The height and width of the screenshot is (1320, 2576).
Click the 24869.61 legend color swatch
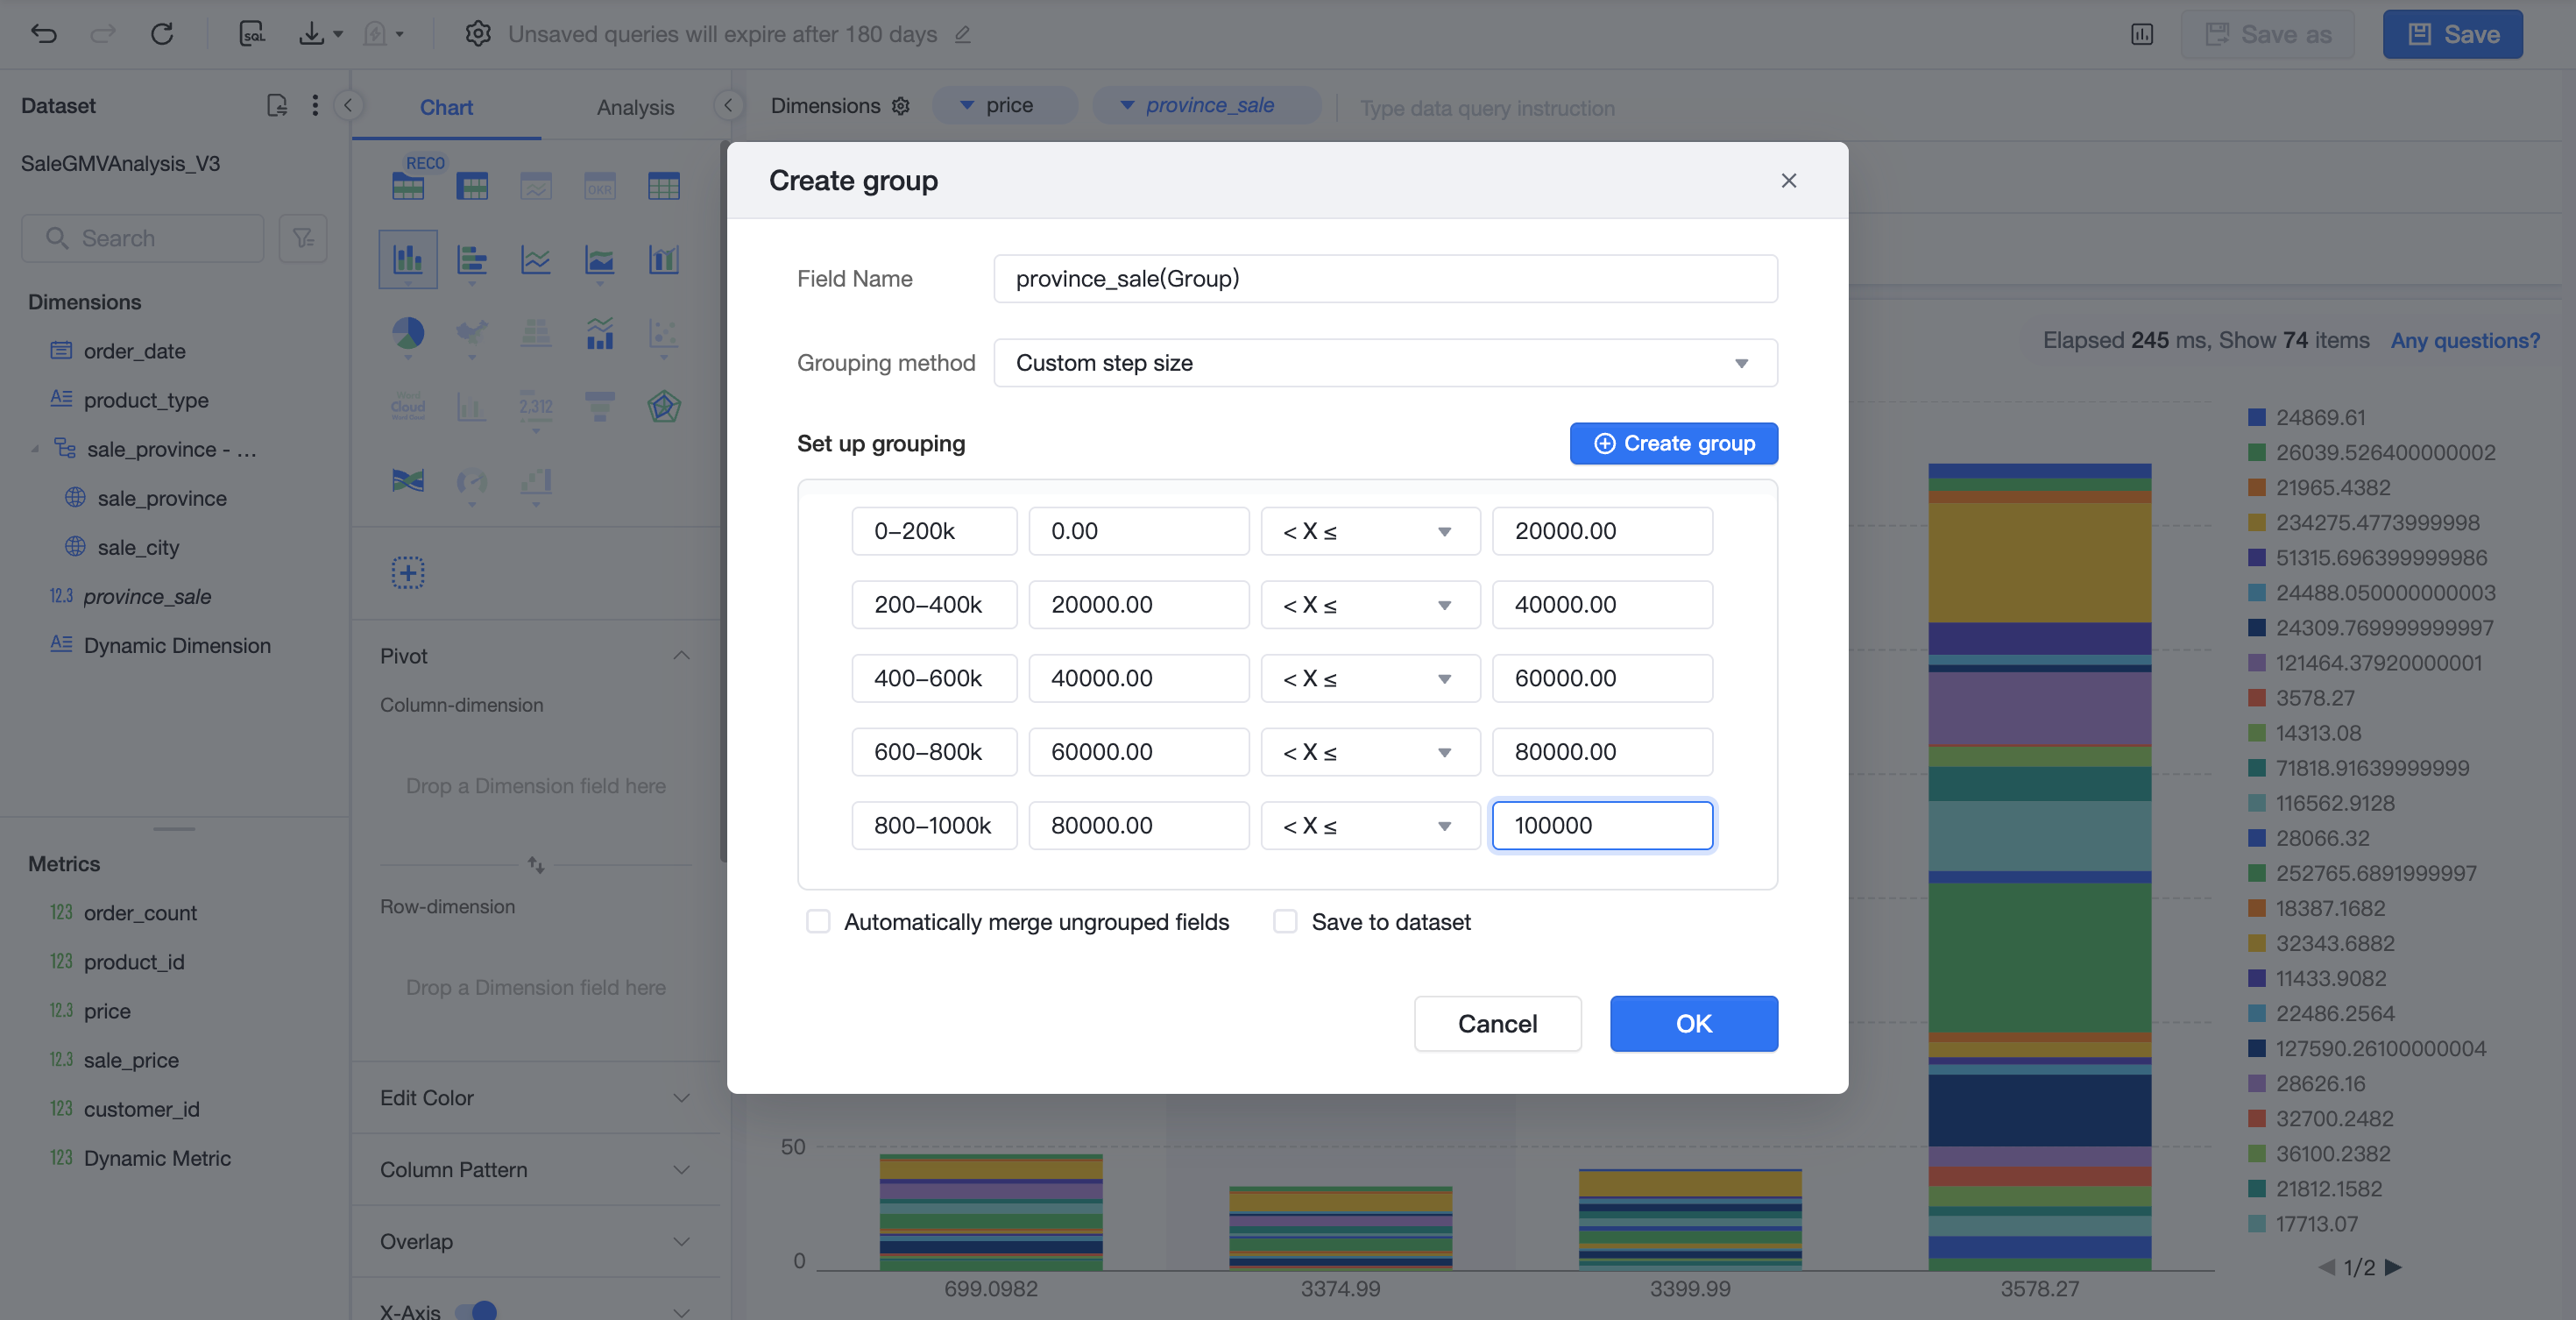pos(2256,417)
